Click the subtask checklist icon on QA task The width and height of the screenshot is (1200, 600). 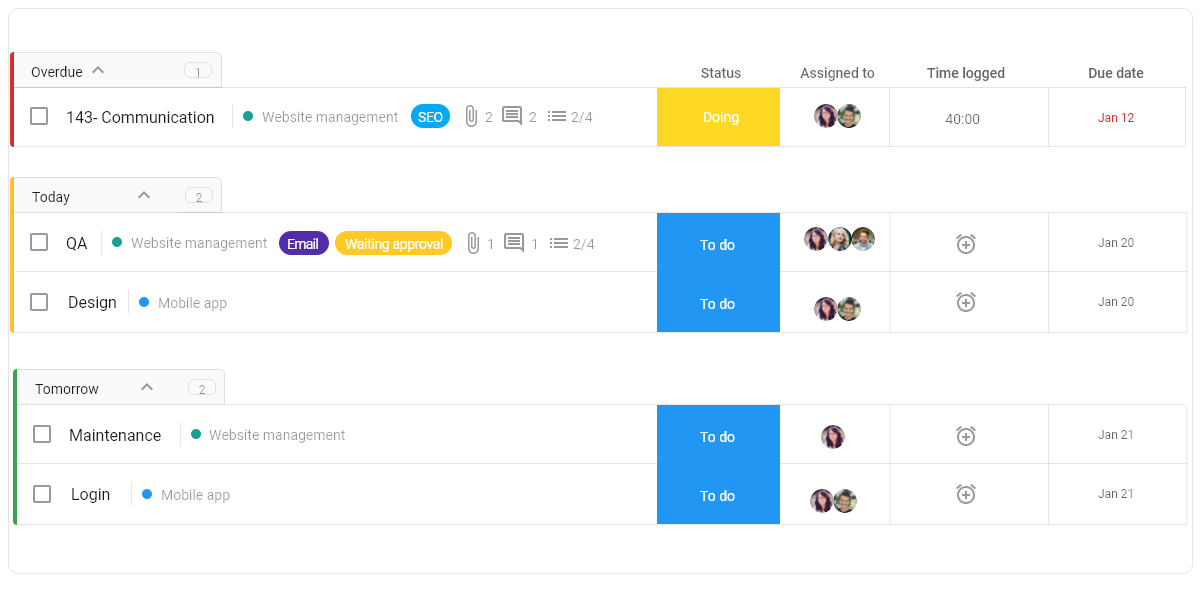coord(559,243)
